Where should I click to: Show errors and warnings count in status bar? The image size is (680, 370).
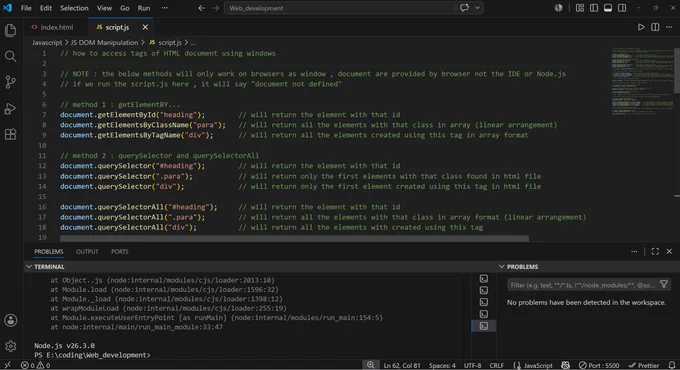(x=36, y=365)
